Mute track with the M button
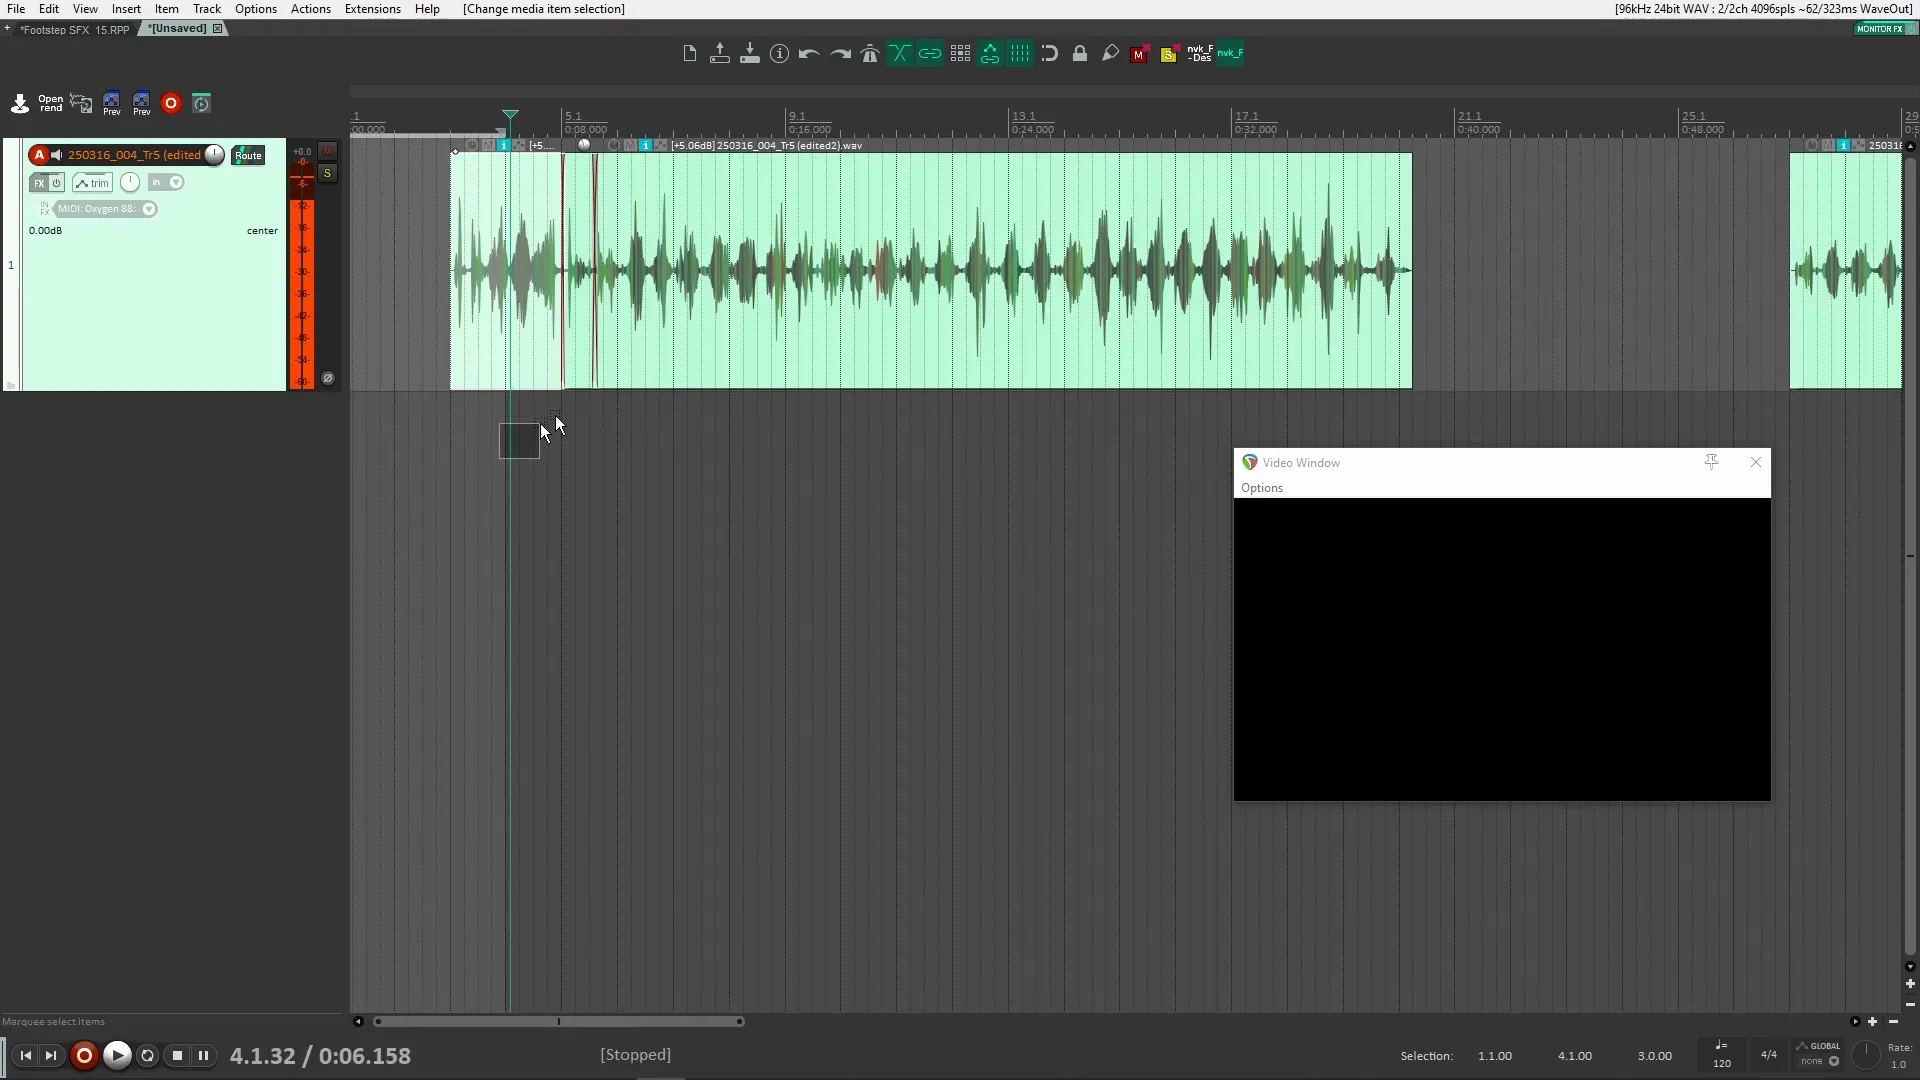The image size is (1920, 1080). 327,151
